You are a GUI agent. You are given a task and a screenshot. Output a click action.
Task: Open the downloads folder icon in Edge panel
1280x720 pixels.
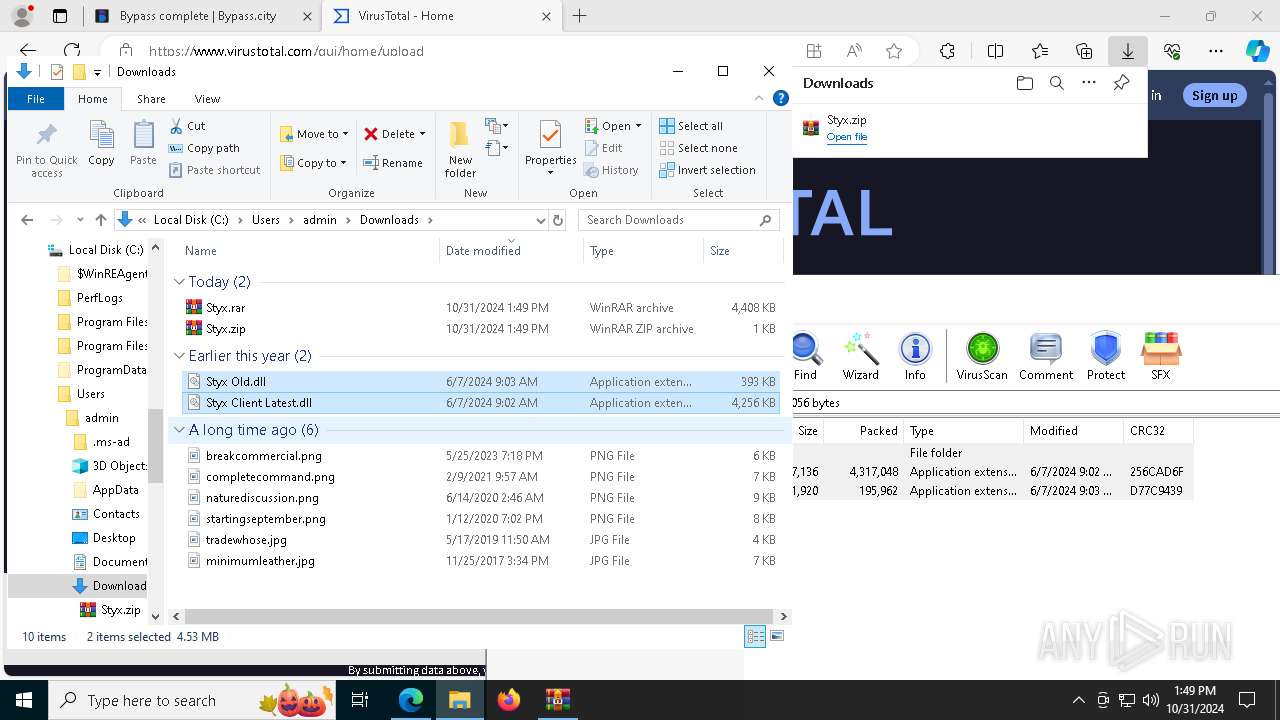[1024, 83]
